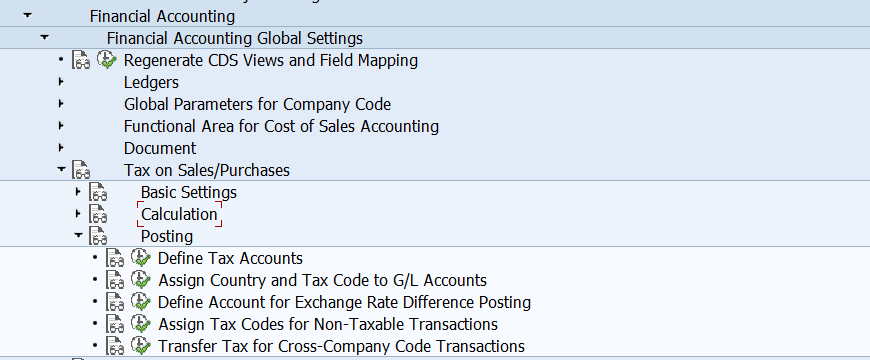This screenshot has width=870, height=360.
Task: Select the Document label
Action: coord(160,148)
